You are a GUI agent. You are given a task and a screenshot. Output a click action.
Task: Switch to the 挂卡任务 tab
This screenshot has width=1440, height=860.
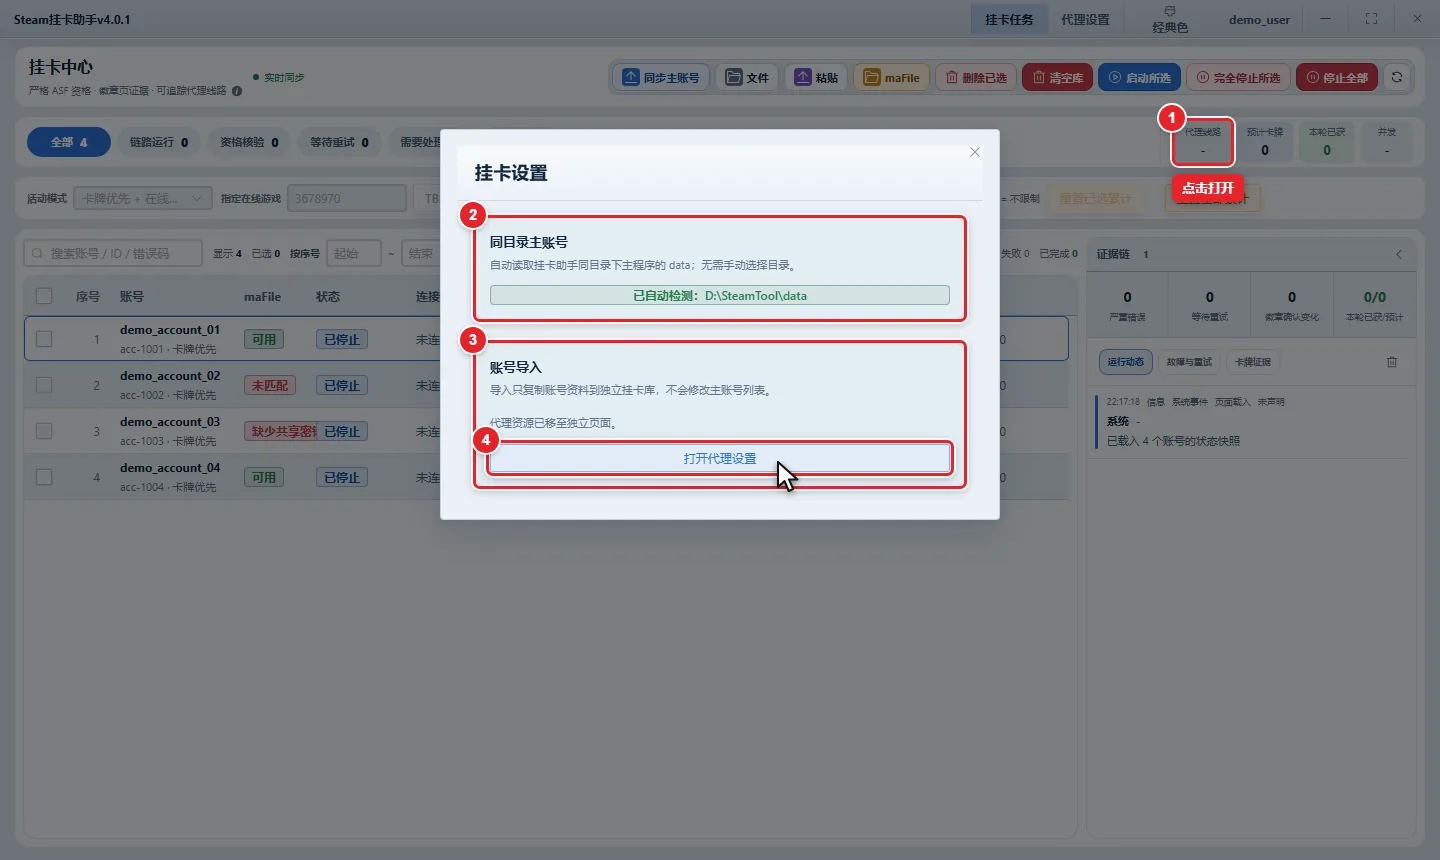click(x=1008, y=19)
